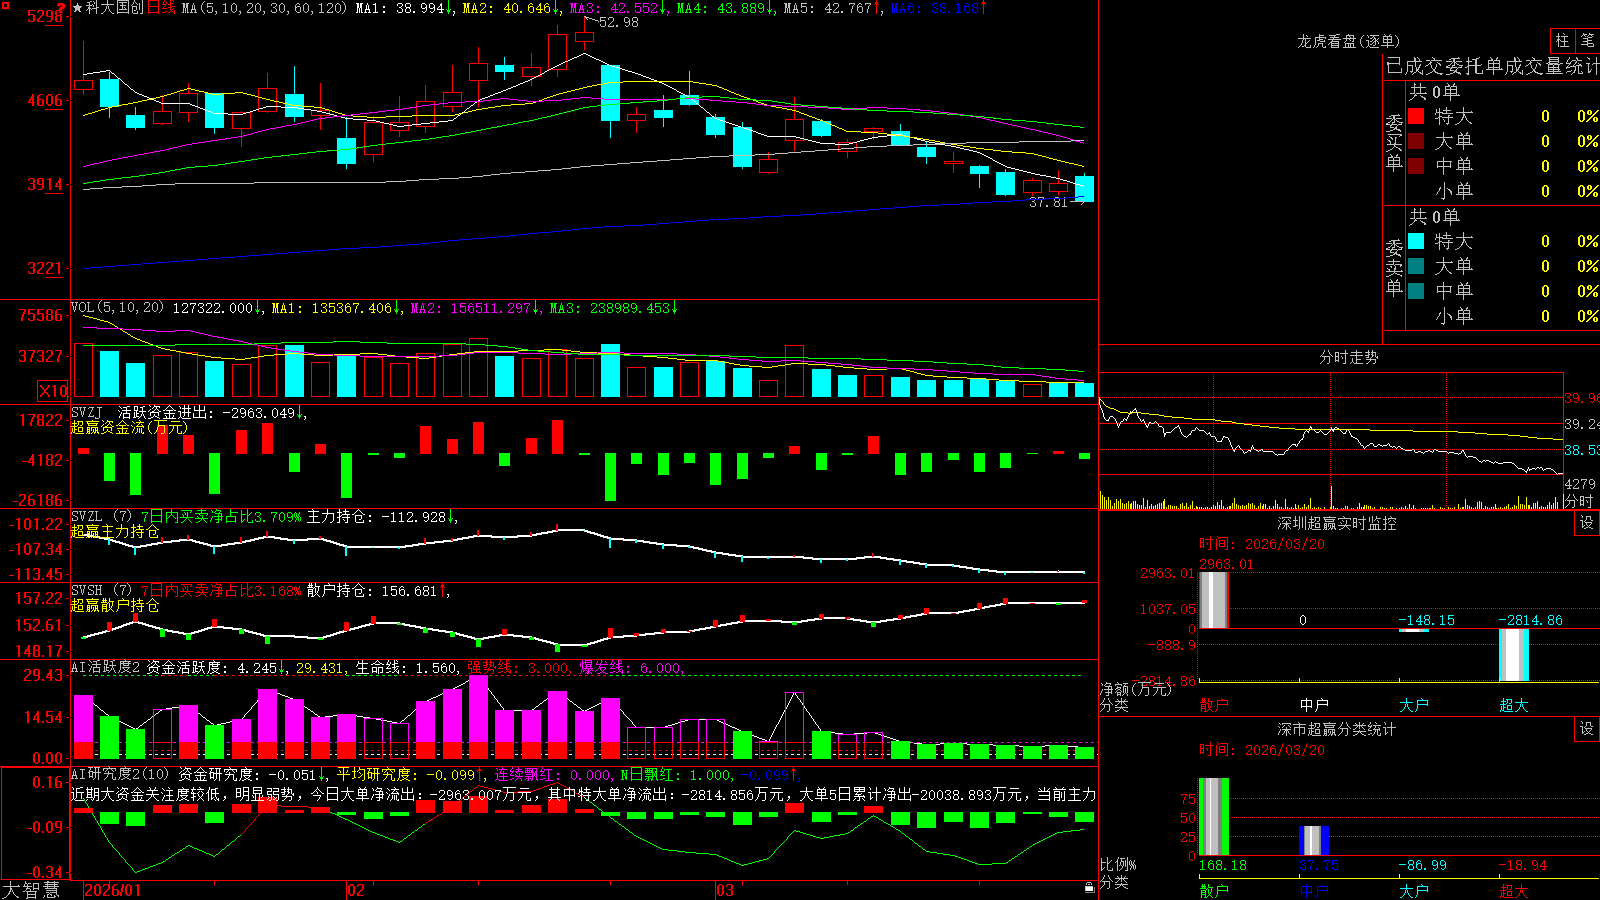This screenshot has width=1600, height=900.
Task: Select the SVSH (7) indicator name
Action: point(102,591)
